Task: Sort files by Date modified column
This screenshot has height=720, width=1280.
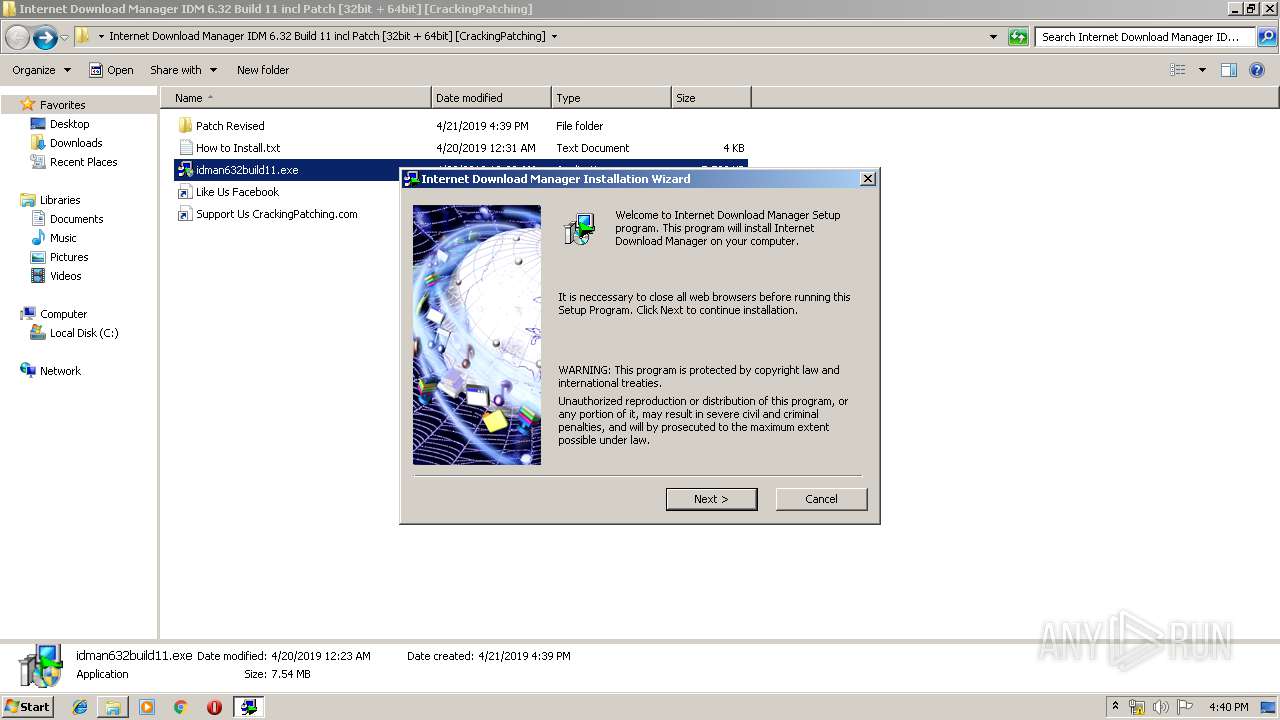Action: [491, 98]
